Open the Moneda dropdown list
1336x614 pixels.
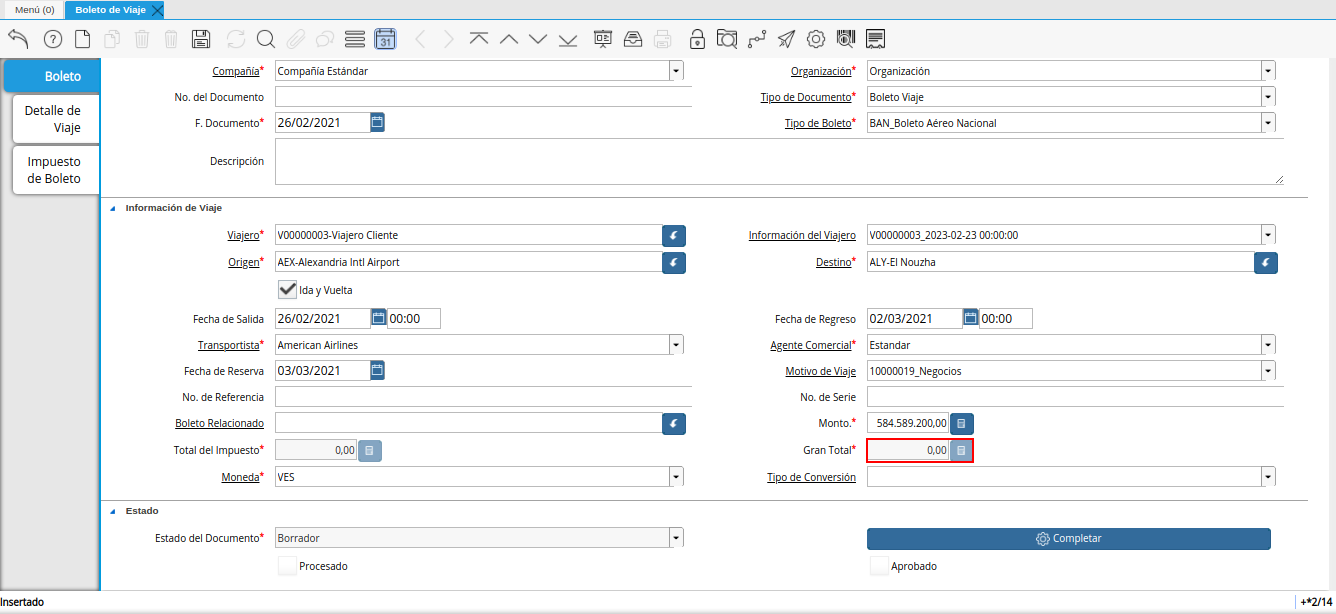[x=676, y=477]
